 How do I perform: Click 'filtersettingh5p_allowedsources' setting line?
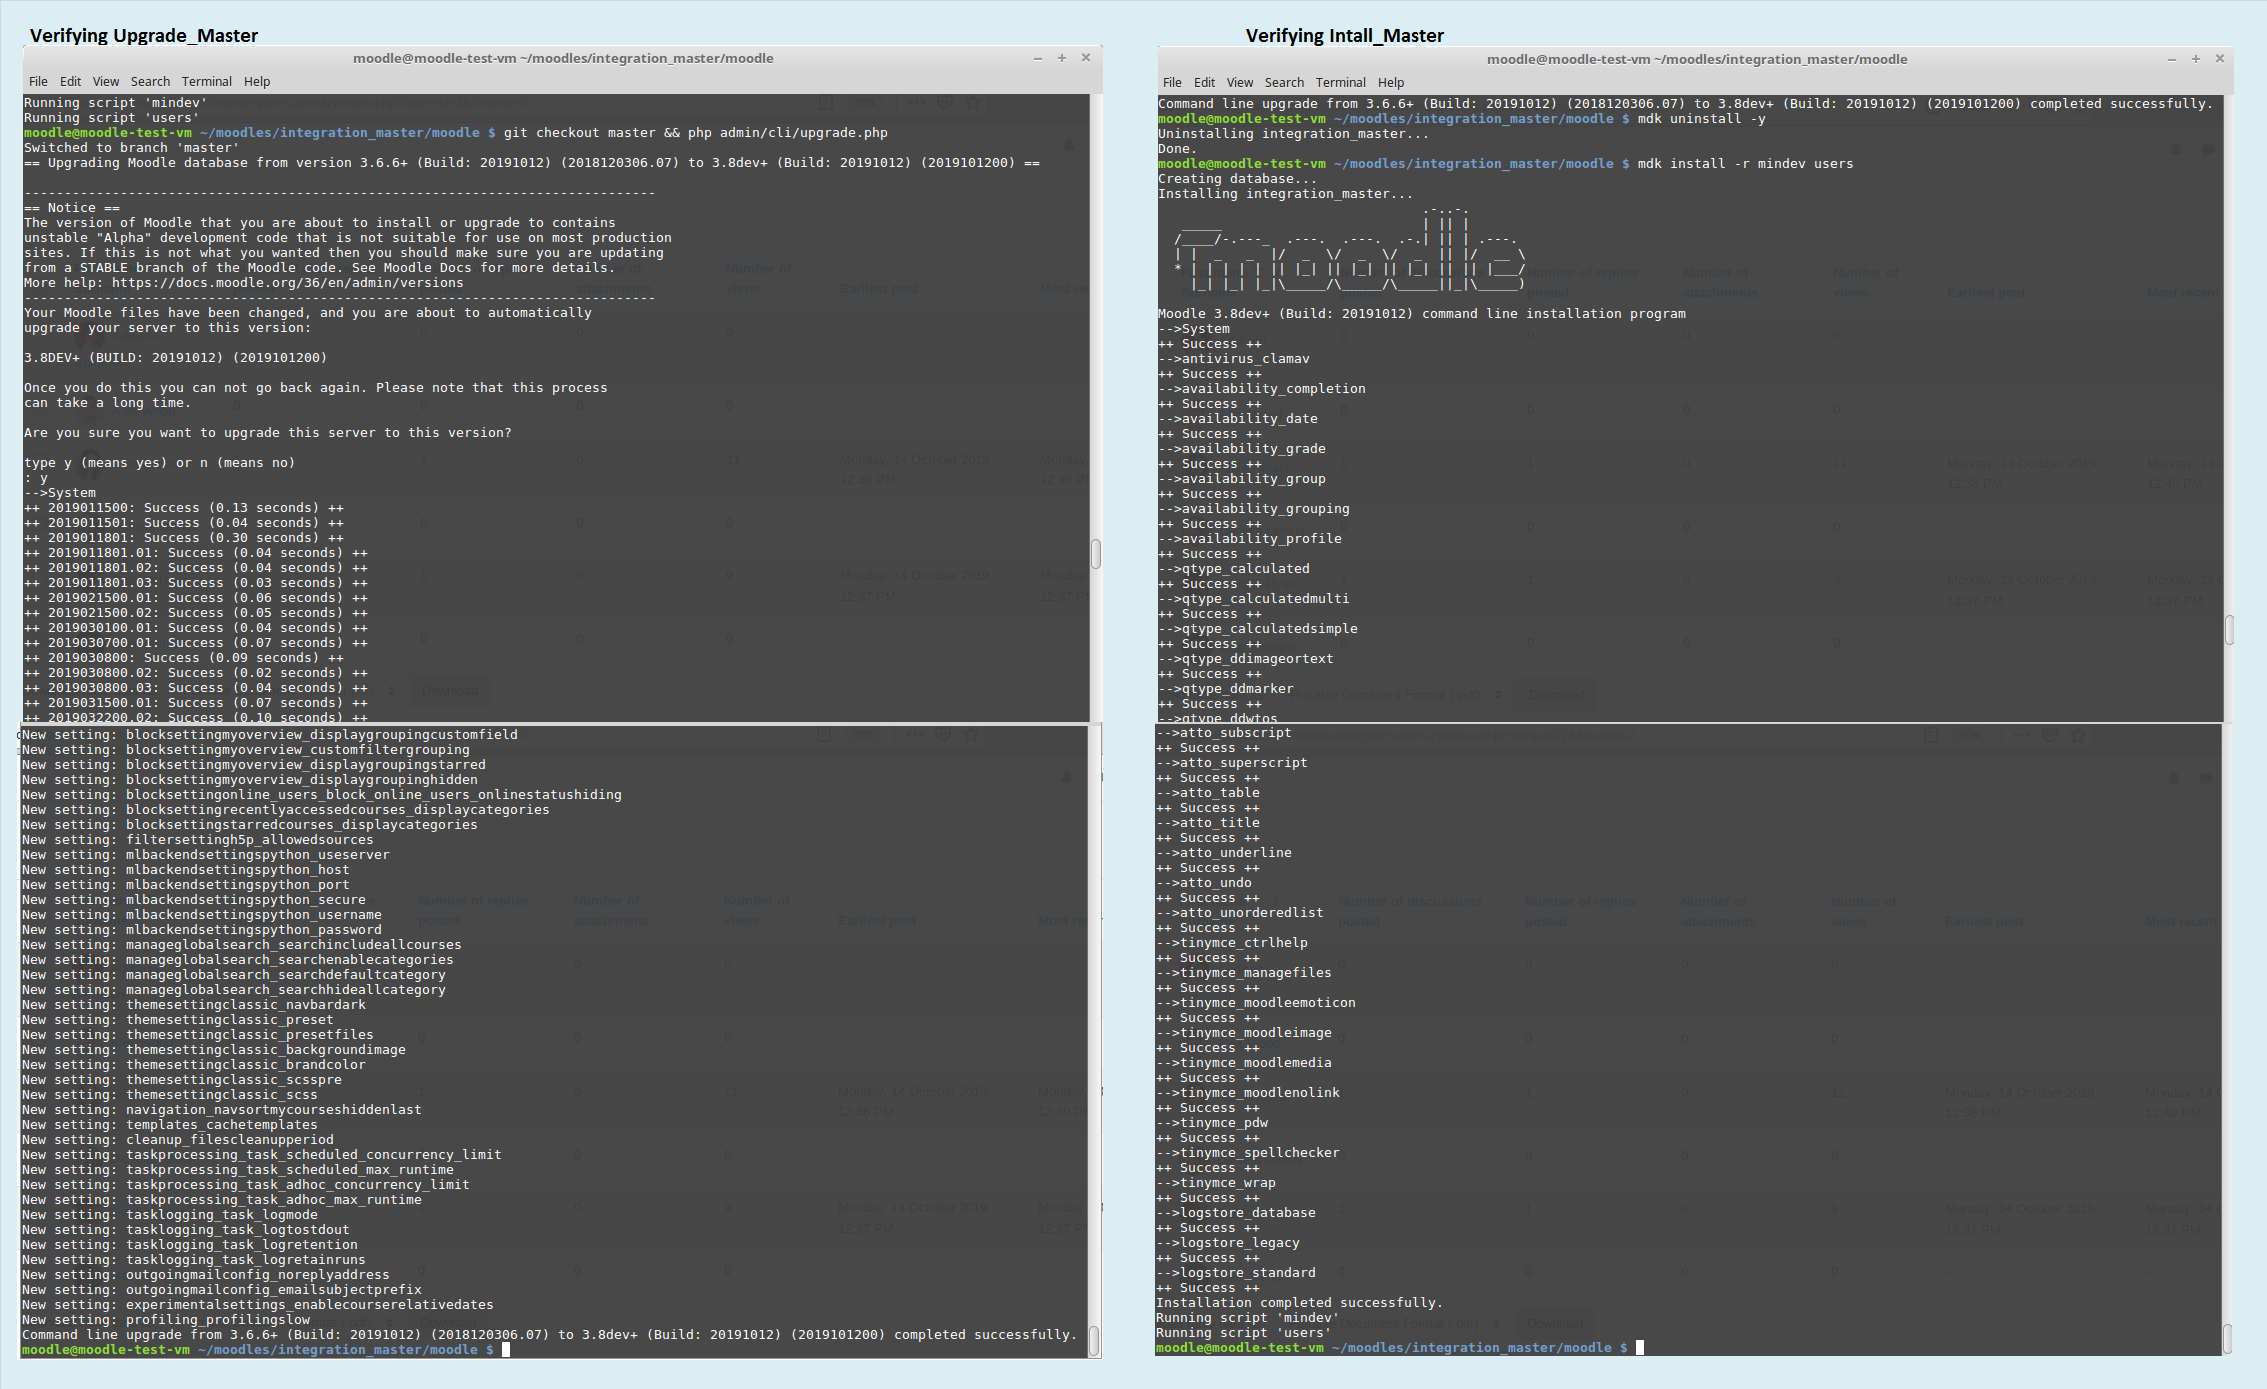(198, 840)
